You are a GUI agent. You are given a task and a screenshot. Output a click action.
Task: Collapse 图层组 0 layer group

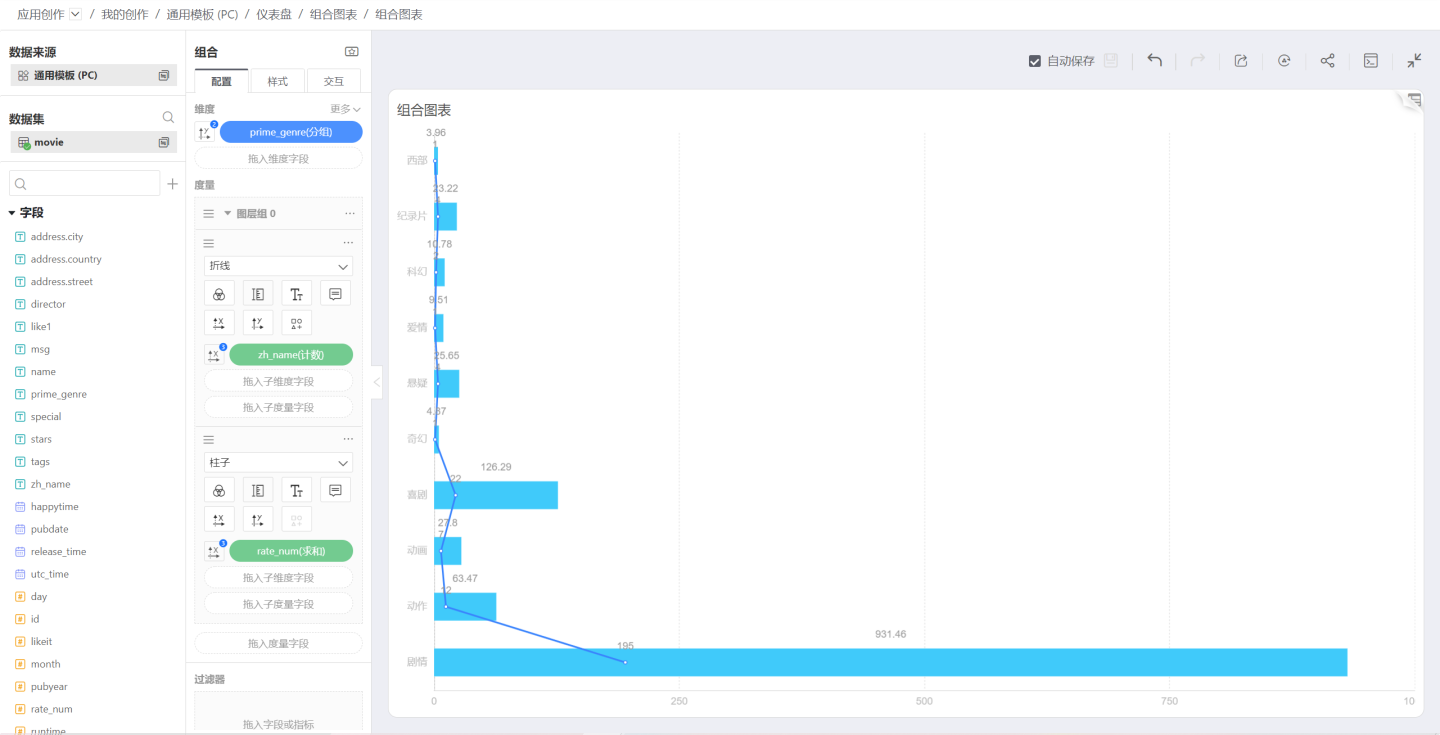[x=227, y=213]
